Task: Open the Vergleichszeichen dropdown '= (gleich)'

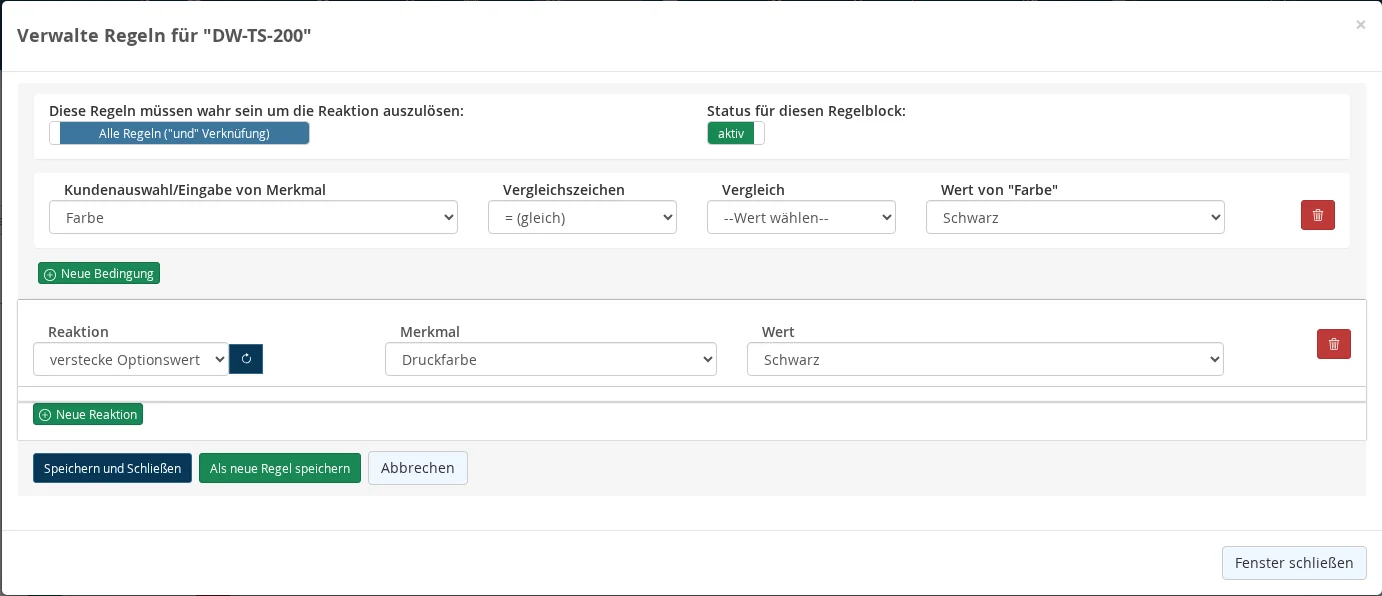Action: [x=582, y=217]
